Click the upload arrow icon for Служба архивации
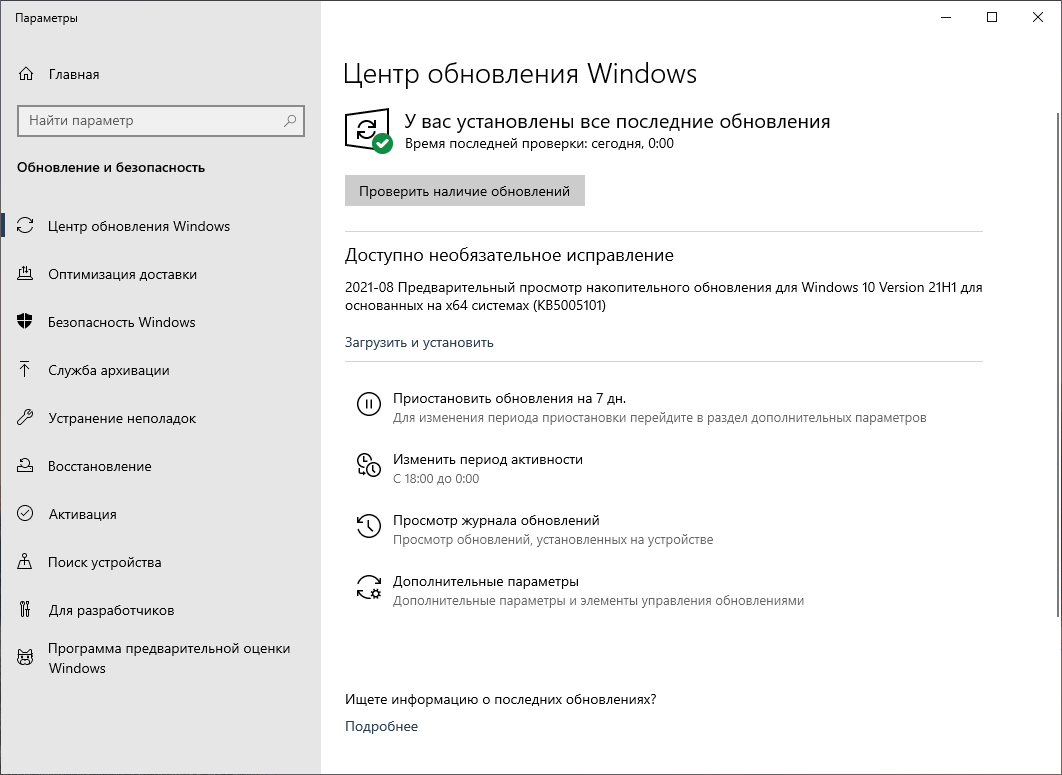This screenshot has height=775, width=1062. (26, 370)
